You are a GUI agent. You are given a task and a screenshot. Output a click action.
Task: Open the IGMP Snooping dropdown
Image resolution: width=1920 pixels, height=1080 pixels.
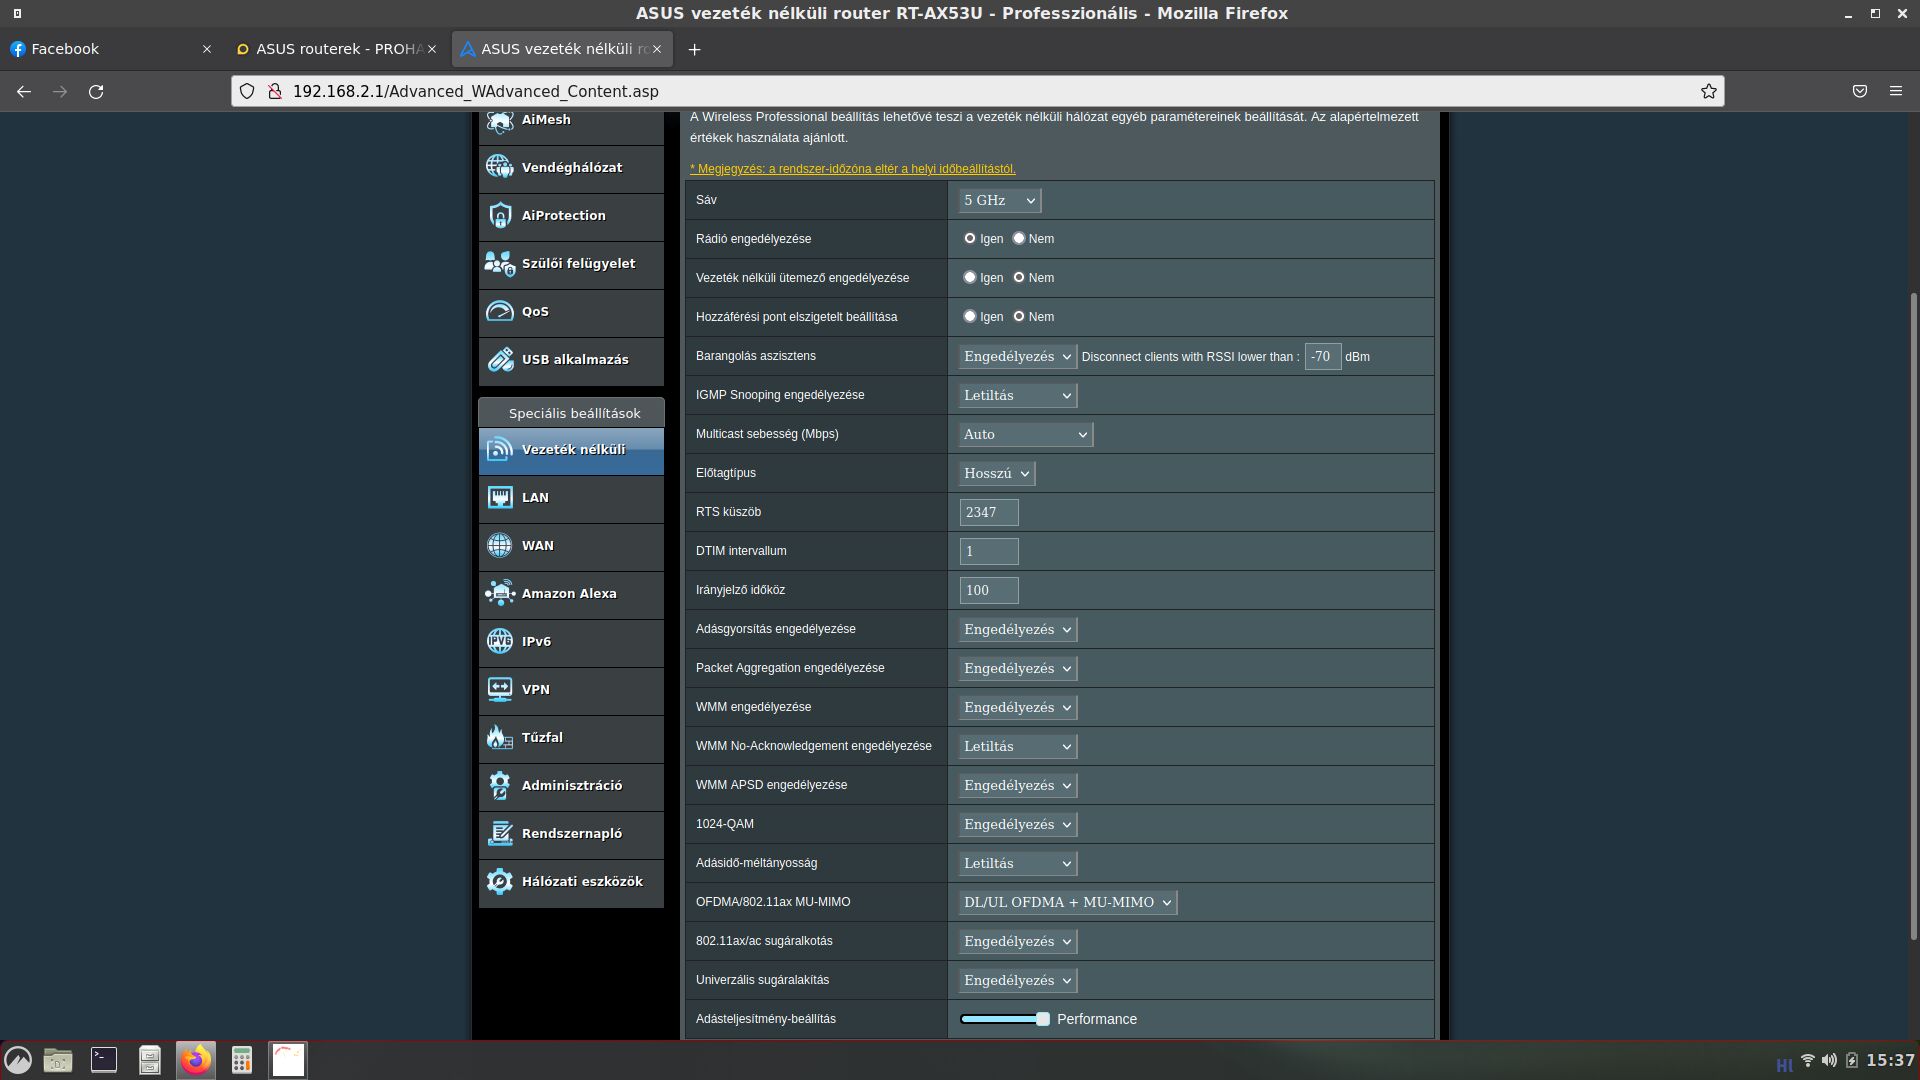(1017, 395)
